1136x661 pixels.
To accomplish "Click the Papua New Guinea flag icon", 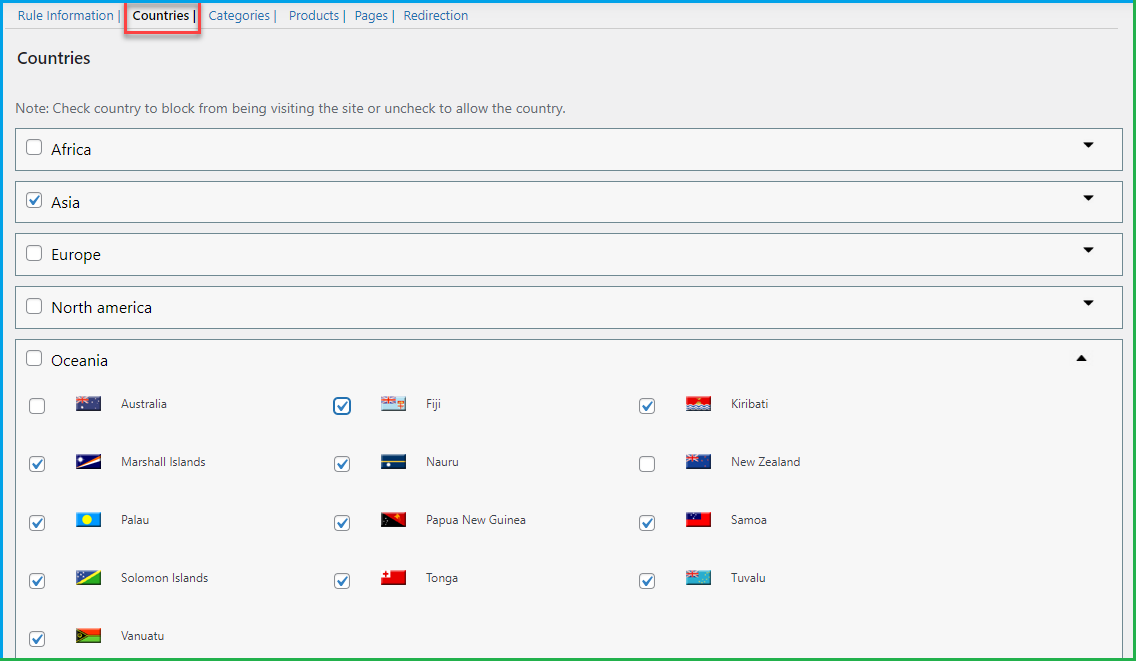I will coord(393,520).
